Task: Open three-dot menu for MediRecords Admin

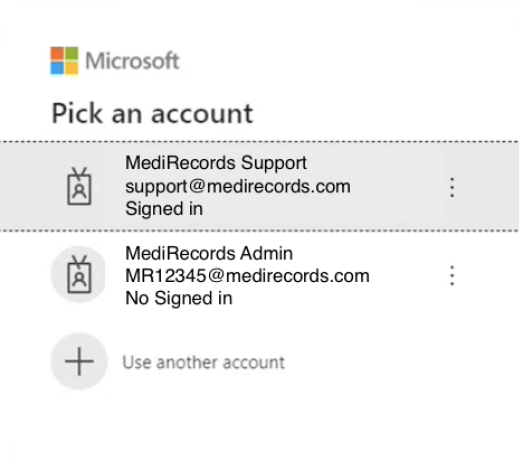Action: (x=452, y=275)
